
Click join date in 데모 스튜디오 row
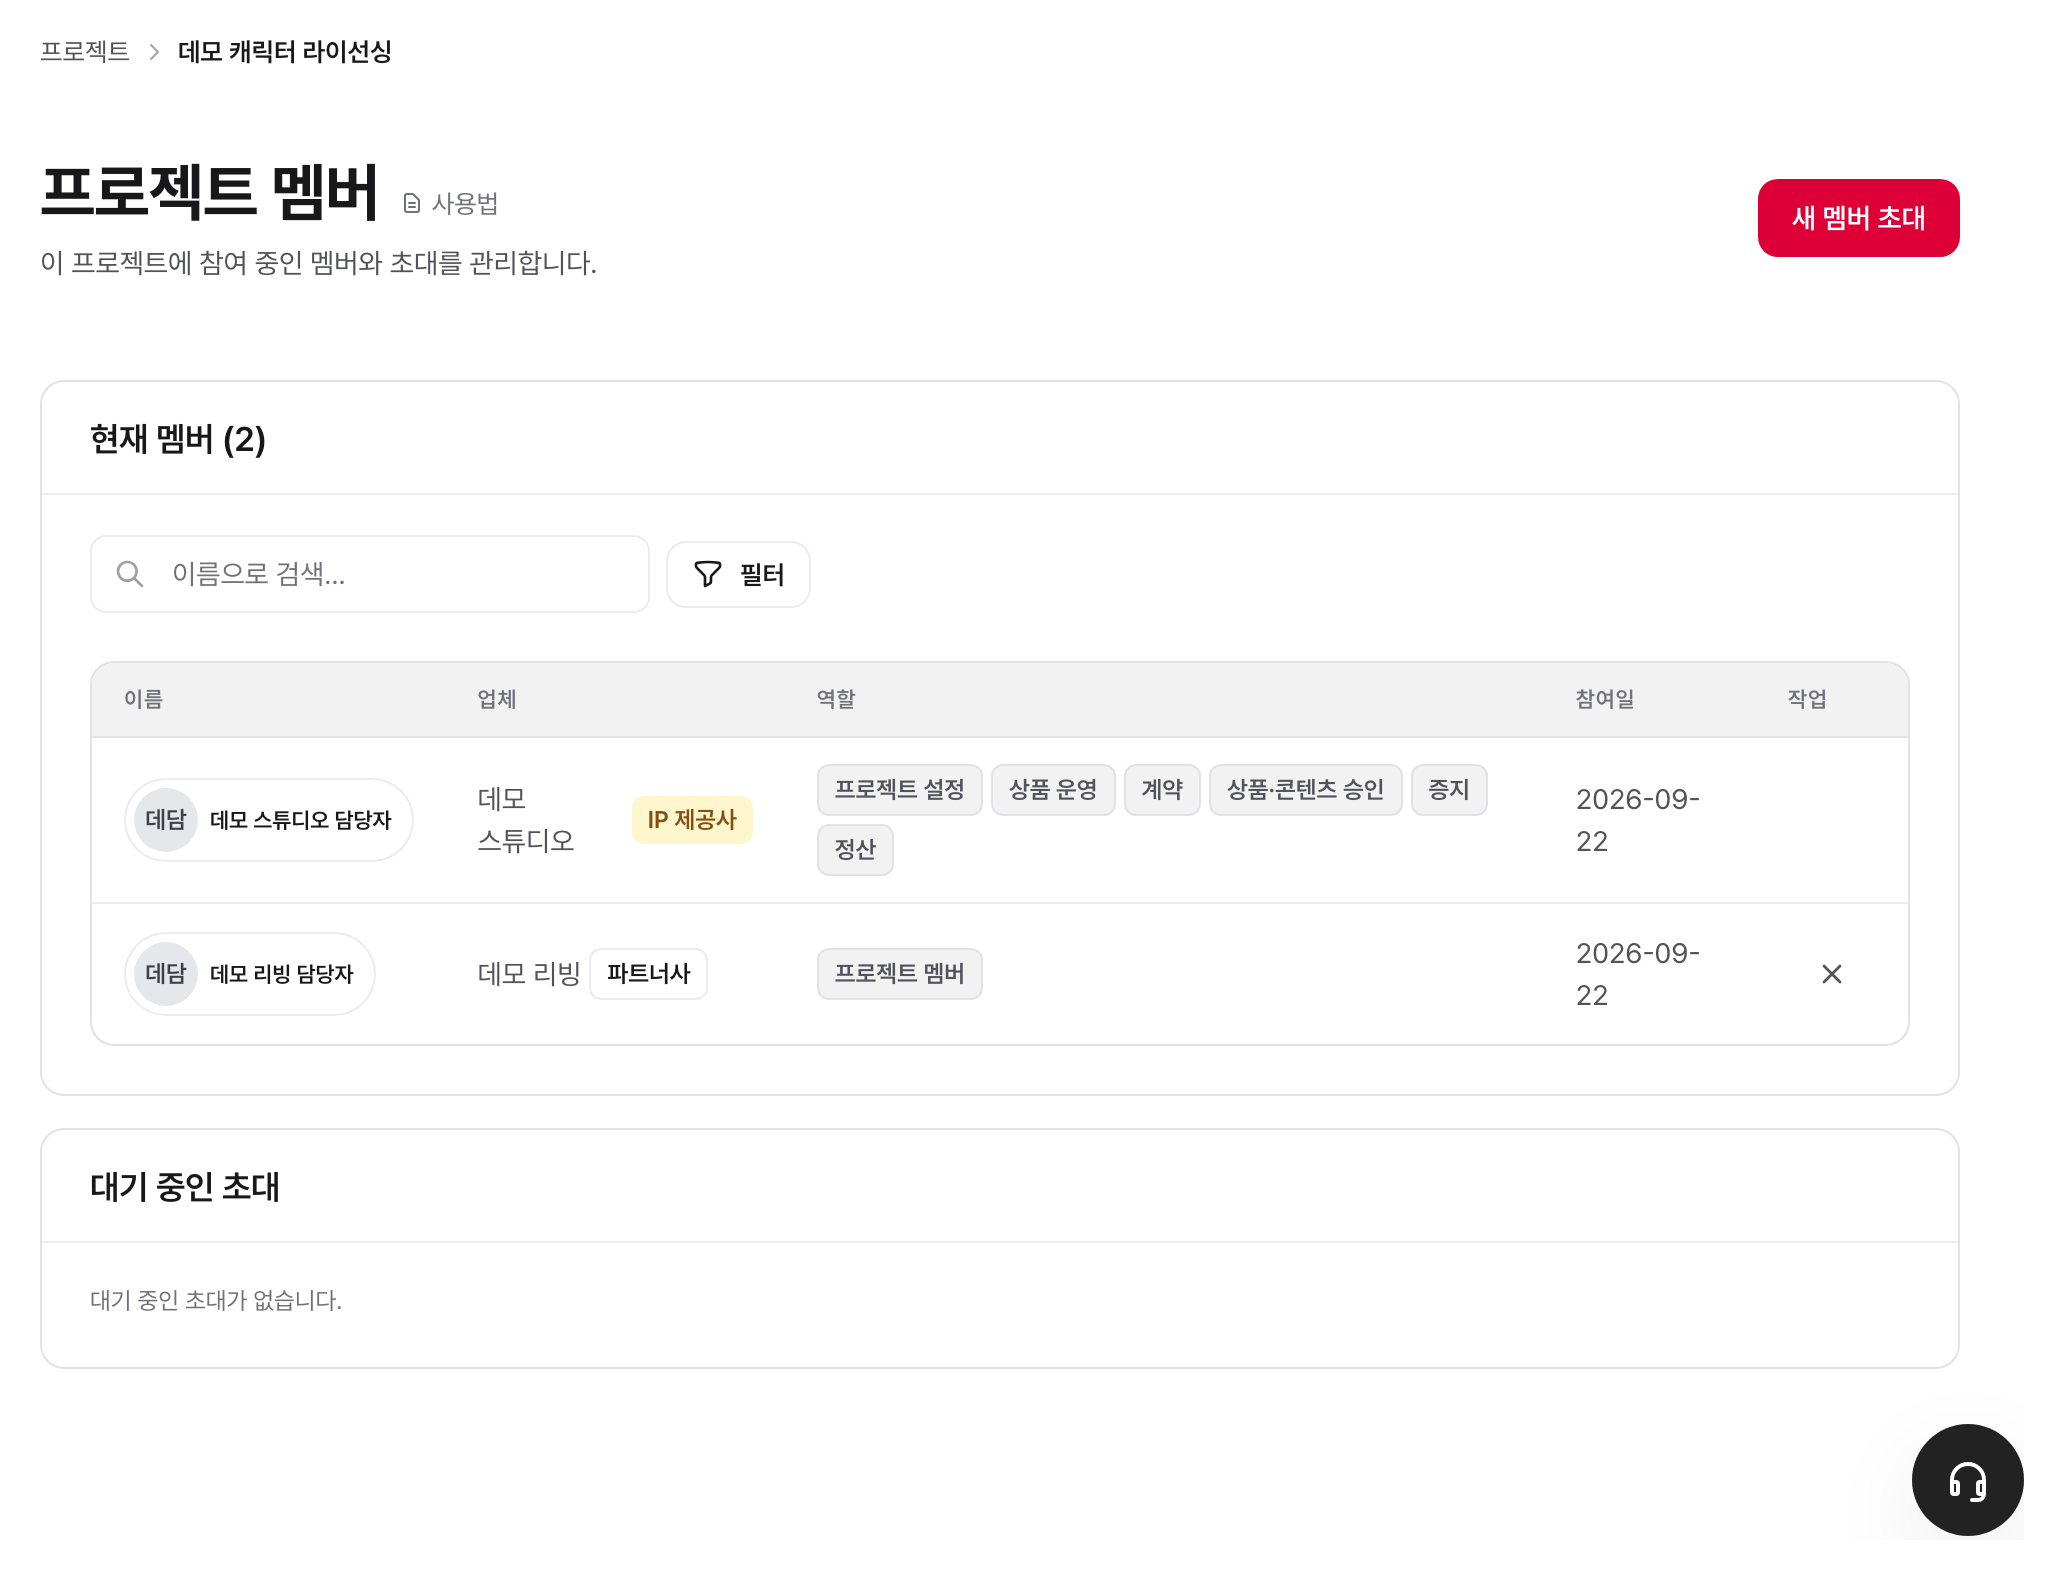click(1638, 820)
